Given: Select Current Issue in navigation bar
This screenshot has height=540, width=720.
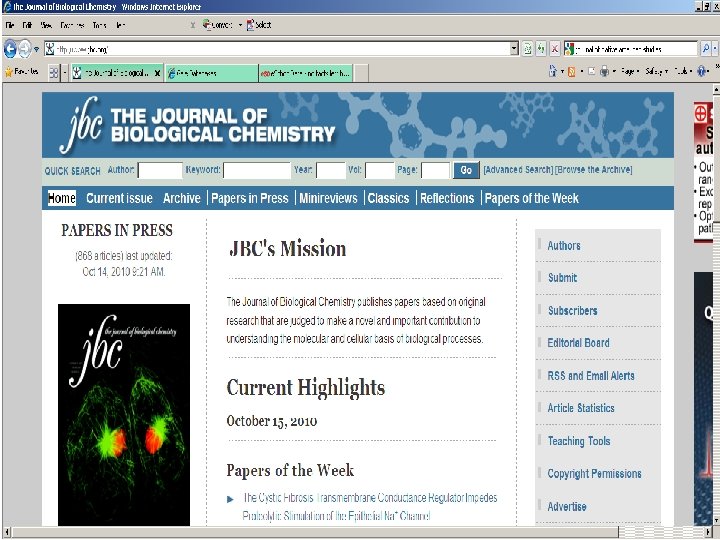Looking at the screenshot, I should 119,198.
